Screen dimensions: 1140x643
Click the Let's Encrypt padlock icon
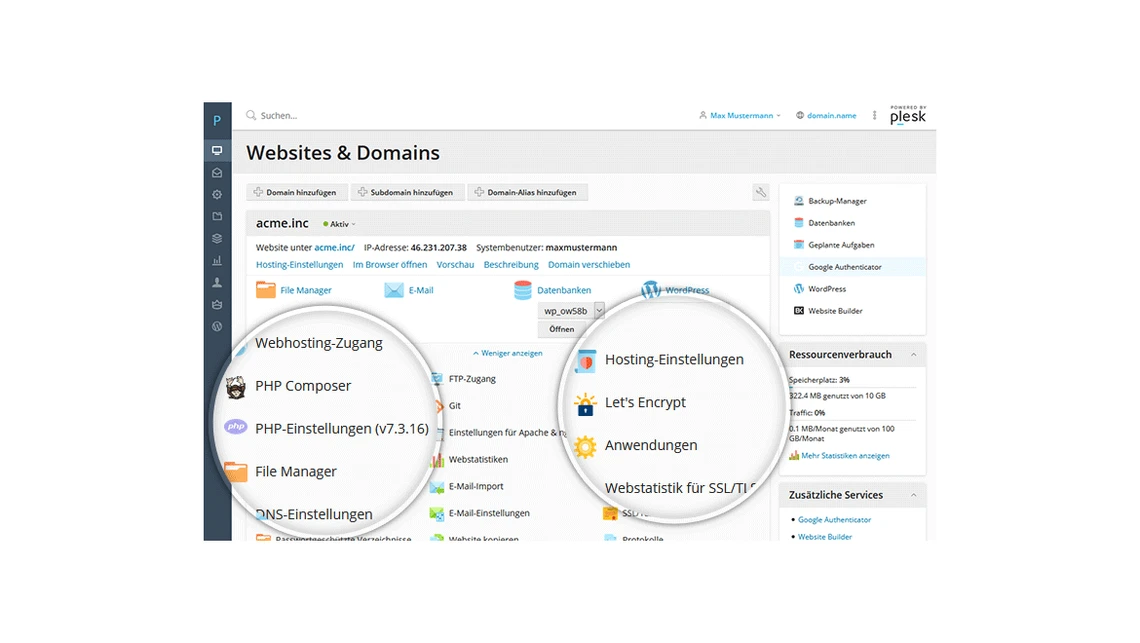tap(585, 403)
